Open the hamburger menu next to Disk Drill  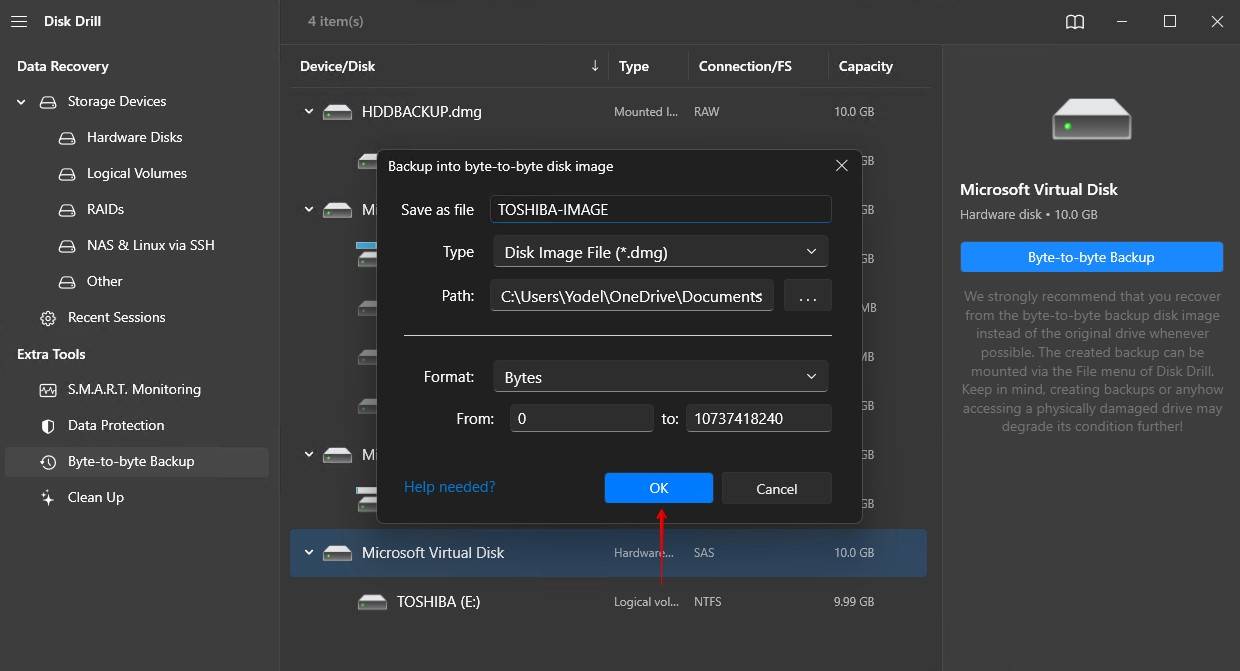[18, 21]
